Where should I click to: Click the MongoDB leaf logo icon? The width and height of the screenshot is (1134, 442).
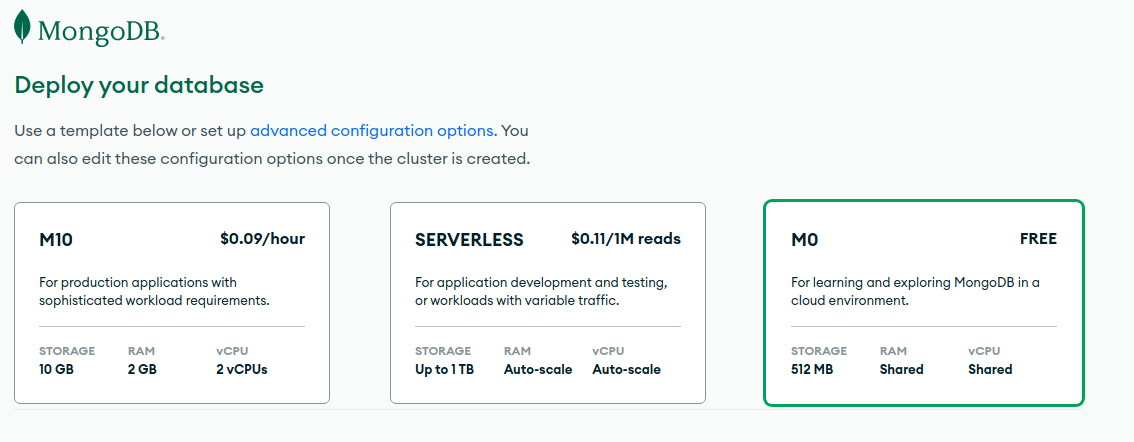22,27
